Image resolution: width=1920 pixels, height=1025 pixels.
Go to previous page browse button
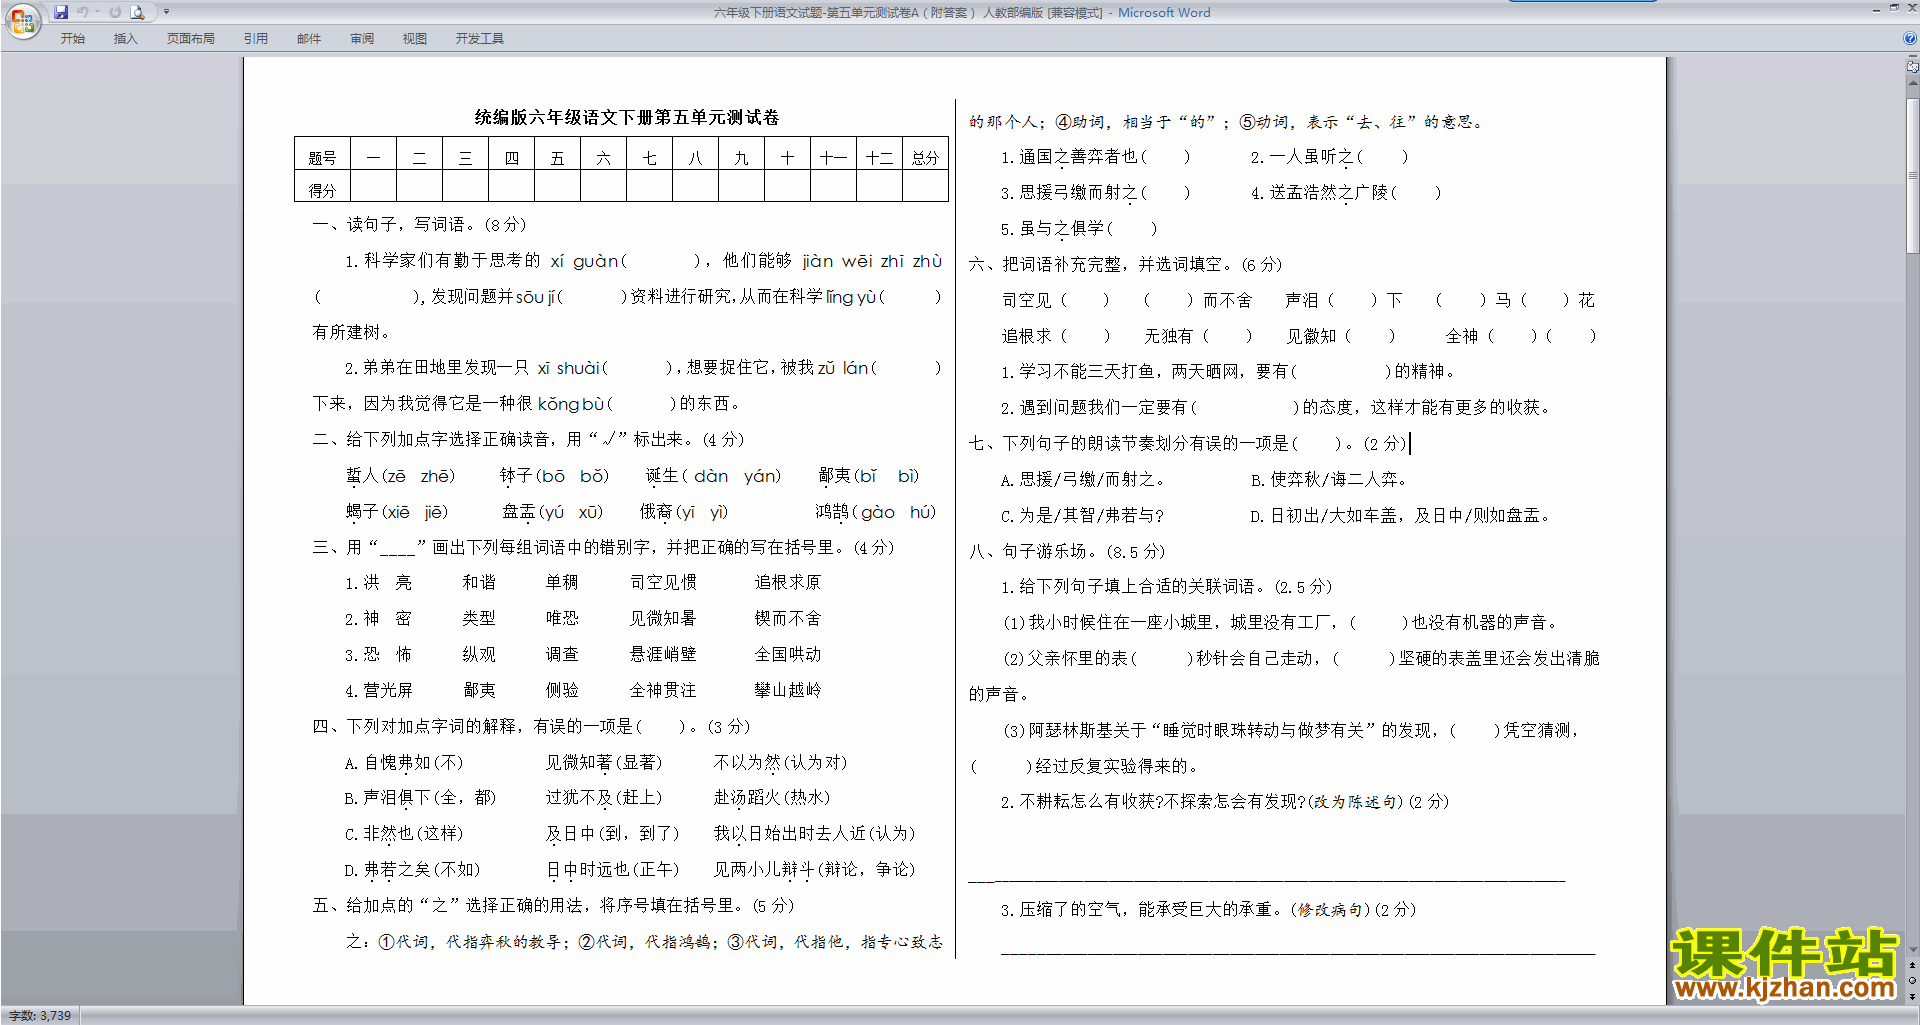click(1912, 966)
